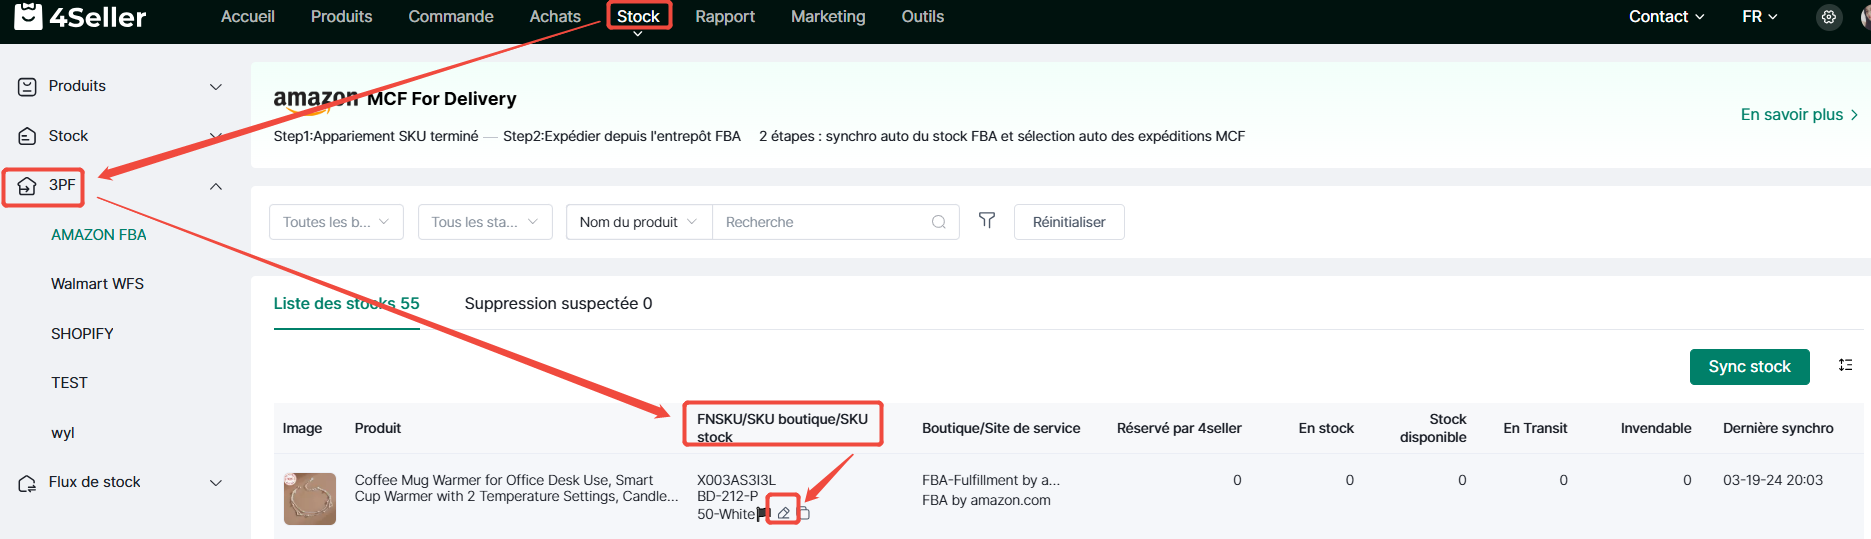Click the BD-212-P SKU text
Viewport: 1871px width, 539px height.
pos(727,497)
